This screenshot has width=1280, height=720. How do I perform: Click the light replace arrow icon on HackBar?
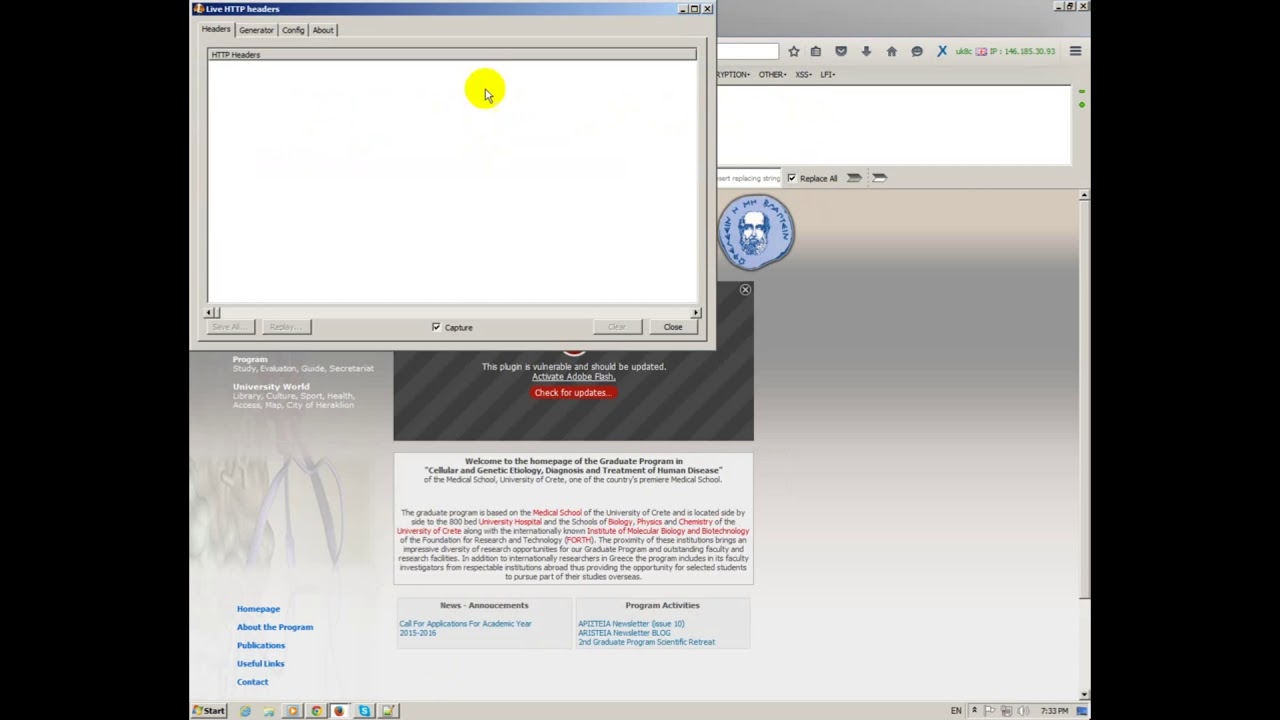879,178
